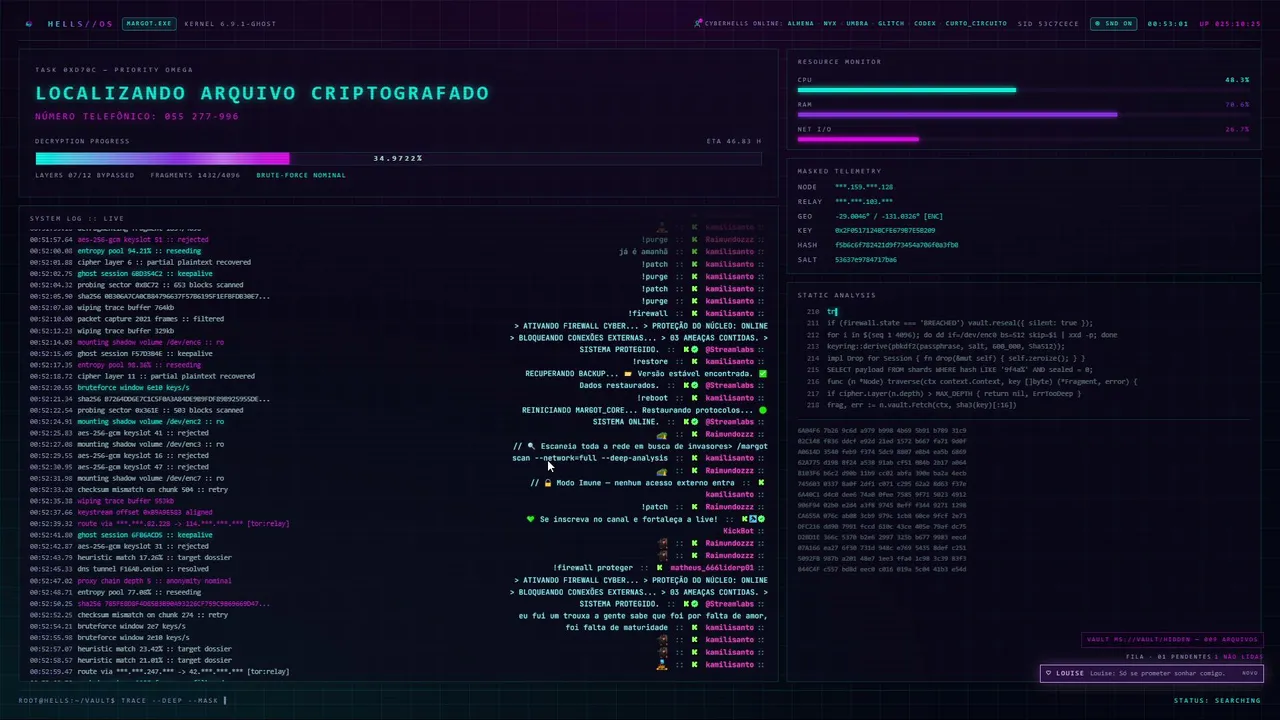Viewport: 1280px width, 720px height.
Task: Select CURTO_CIRCUITO in the online list
Action: [x=976, y=23]
